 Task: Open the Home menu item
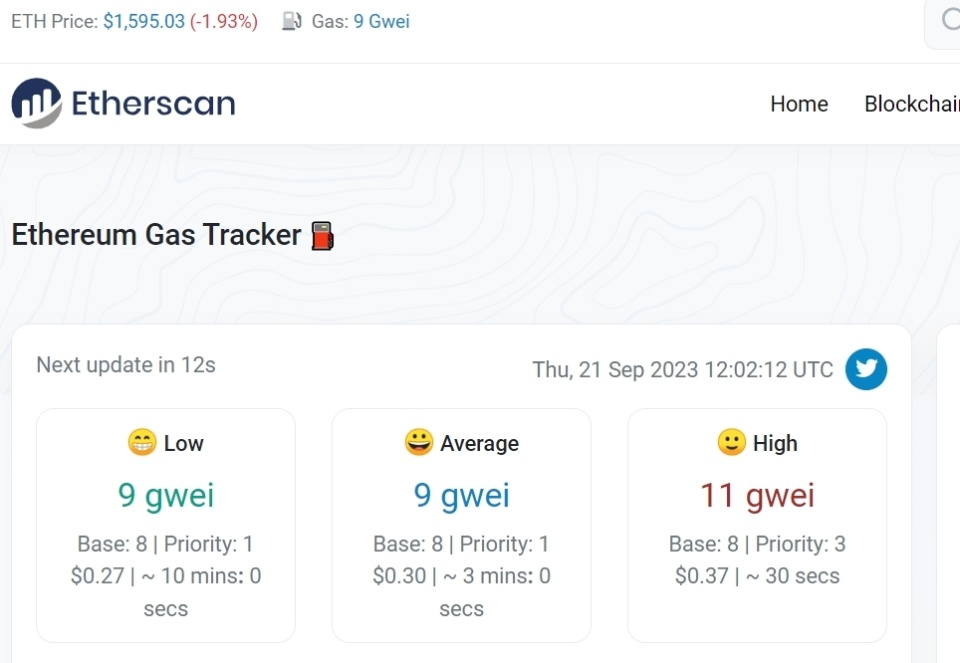pyautogui.click(x=799, y=104)
